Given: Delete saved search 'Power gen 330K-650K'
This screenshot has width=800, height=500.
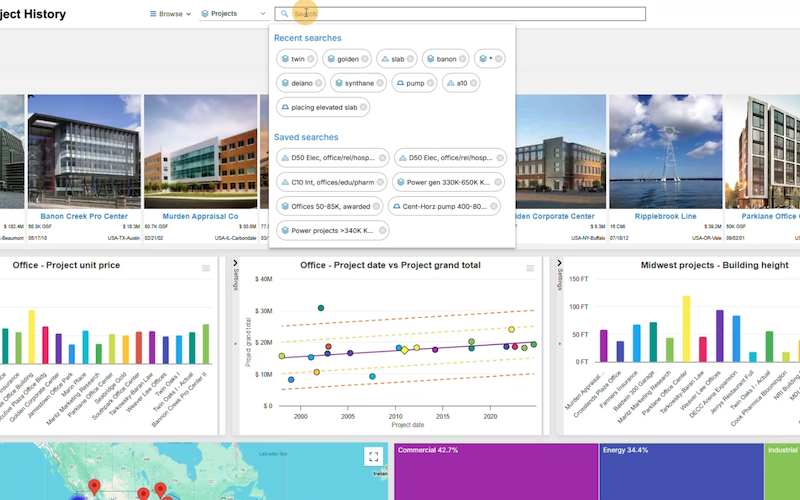Looking at the screenshot, I should 497,182.
